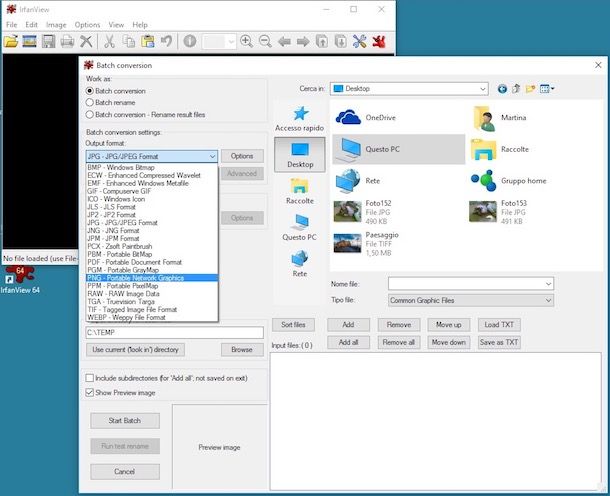Select the Paesaggio TIFF file thumbnail
The image size is (610, 496).
348,244
